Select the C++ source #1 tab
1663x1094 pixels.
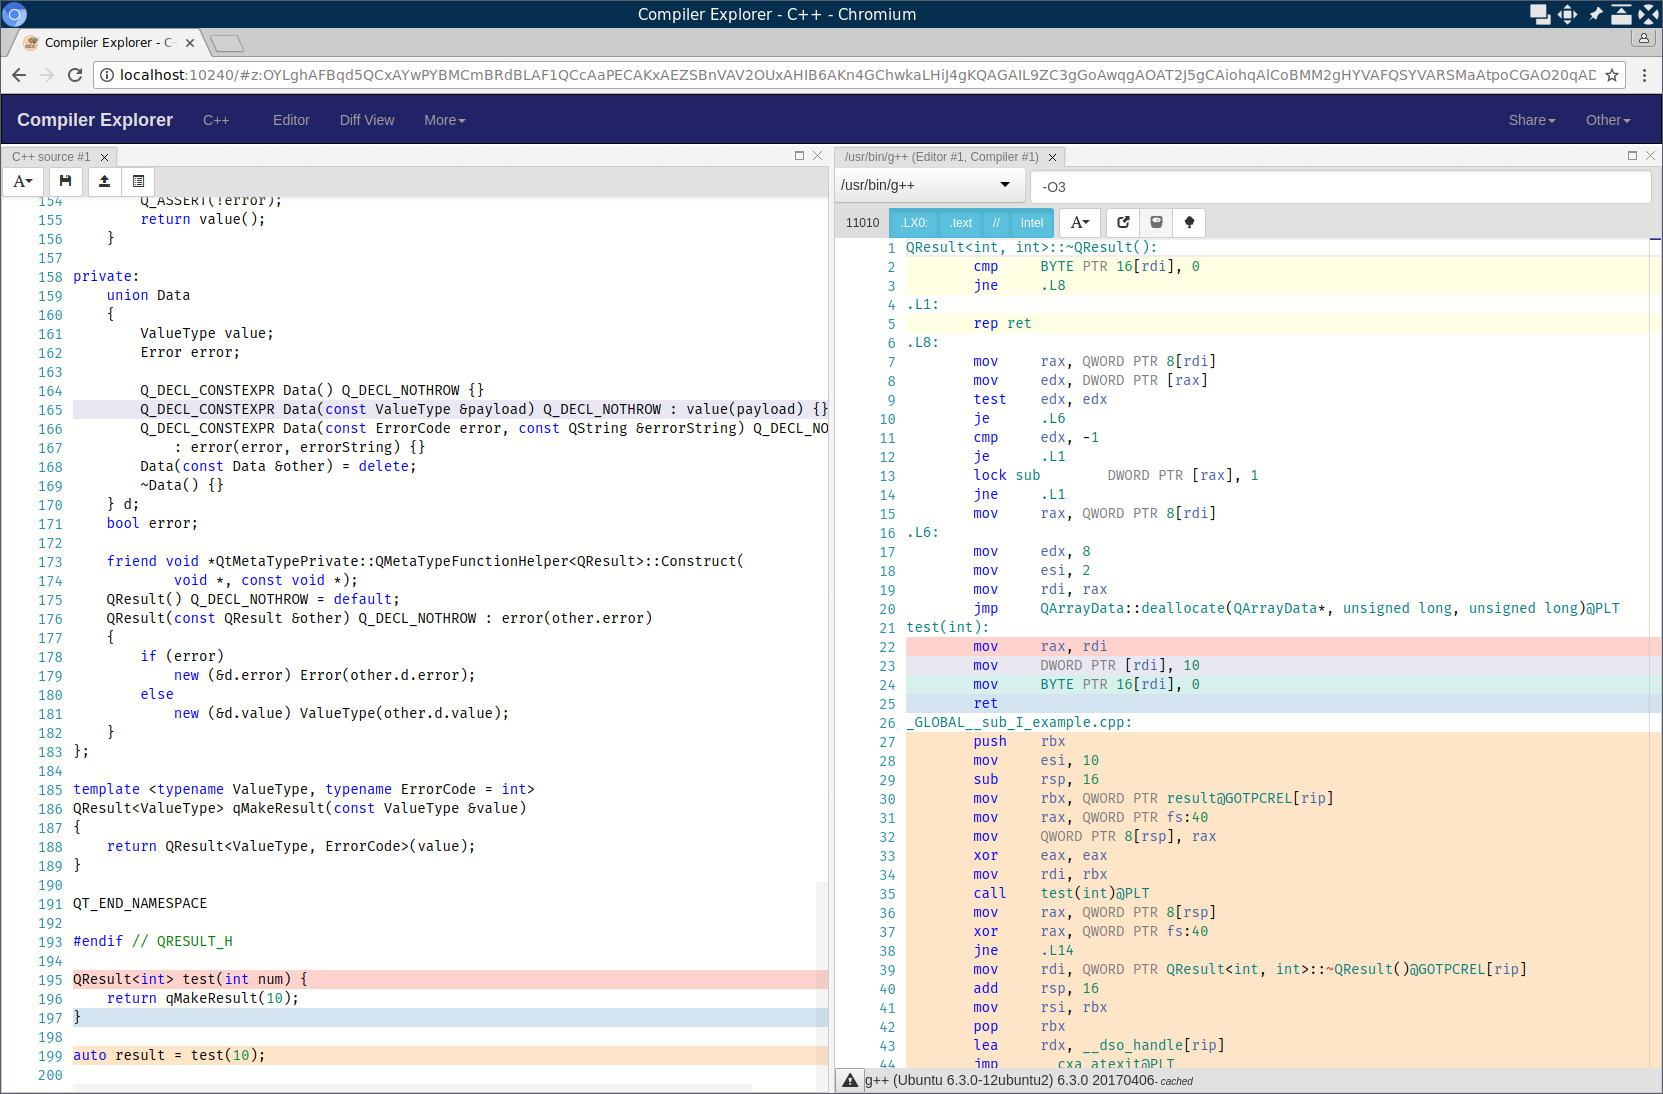click(x=51, y=157)
